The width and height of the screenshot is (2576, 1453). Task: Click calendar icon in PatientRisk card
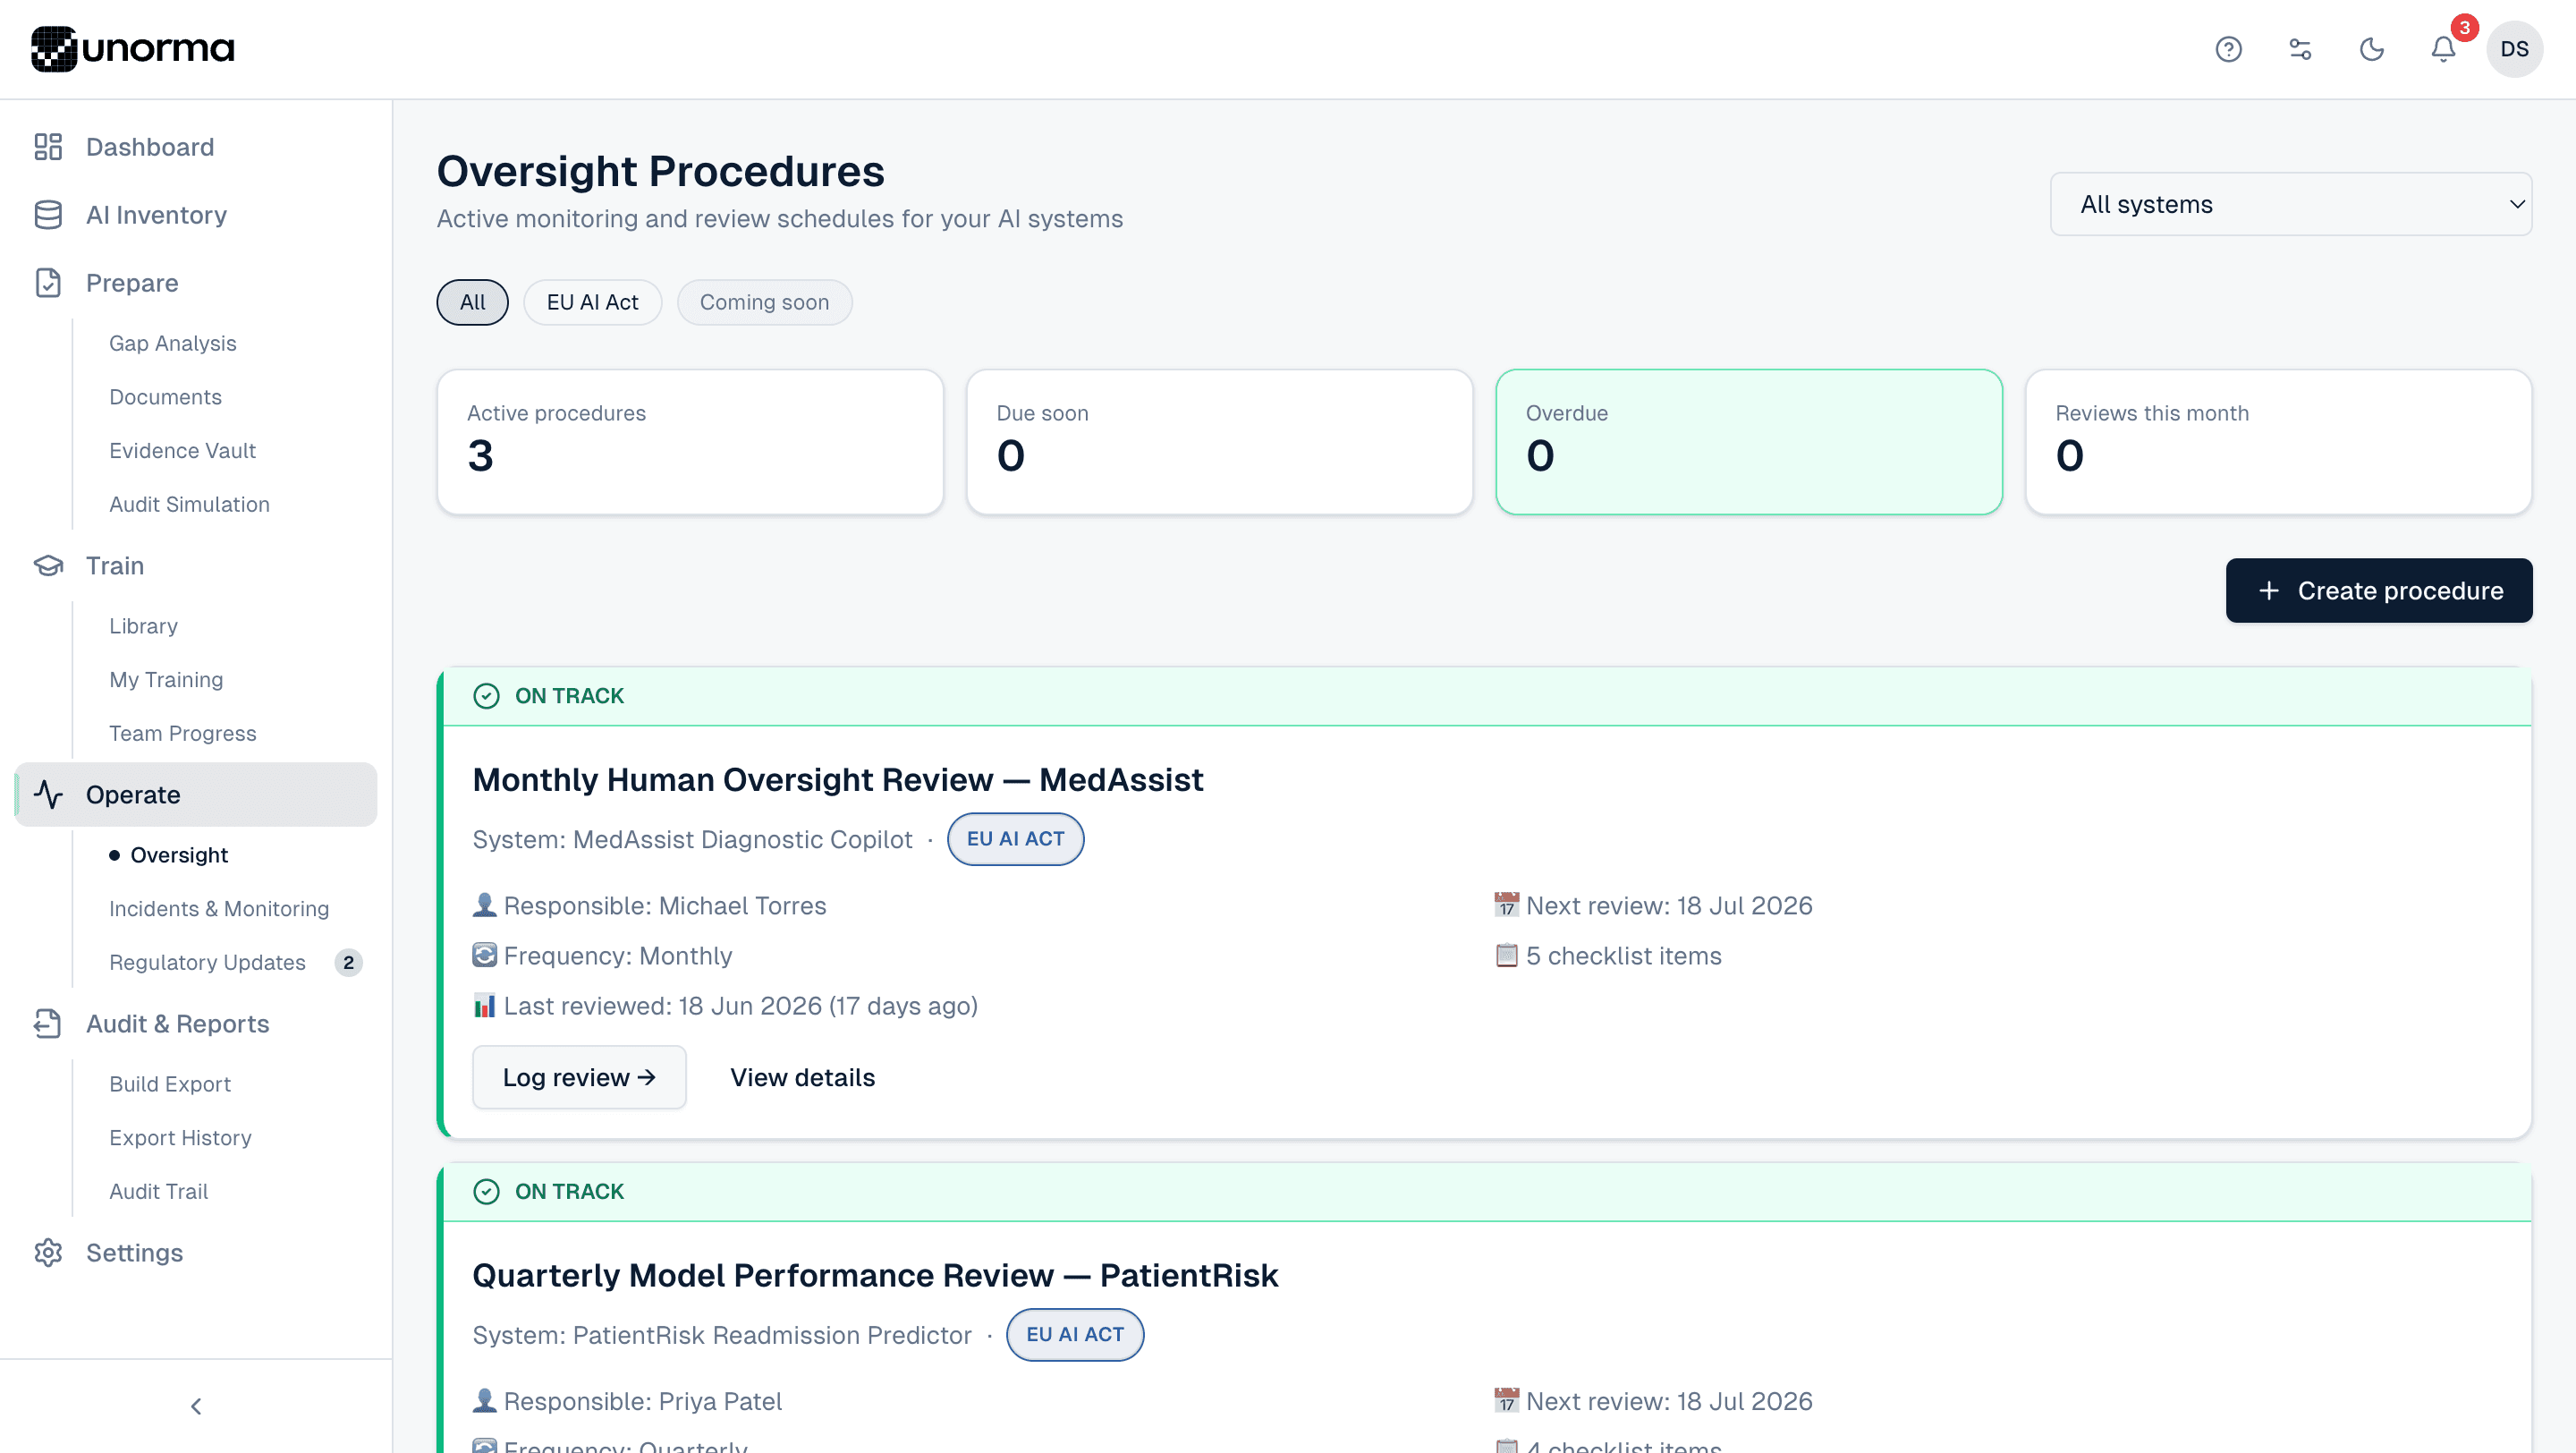(x=1506, y=1401)
